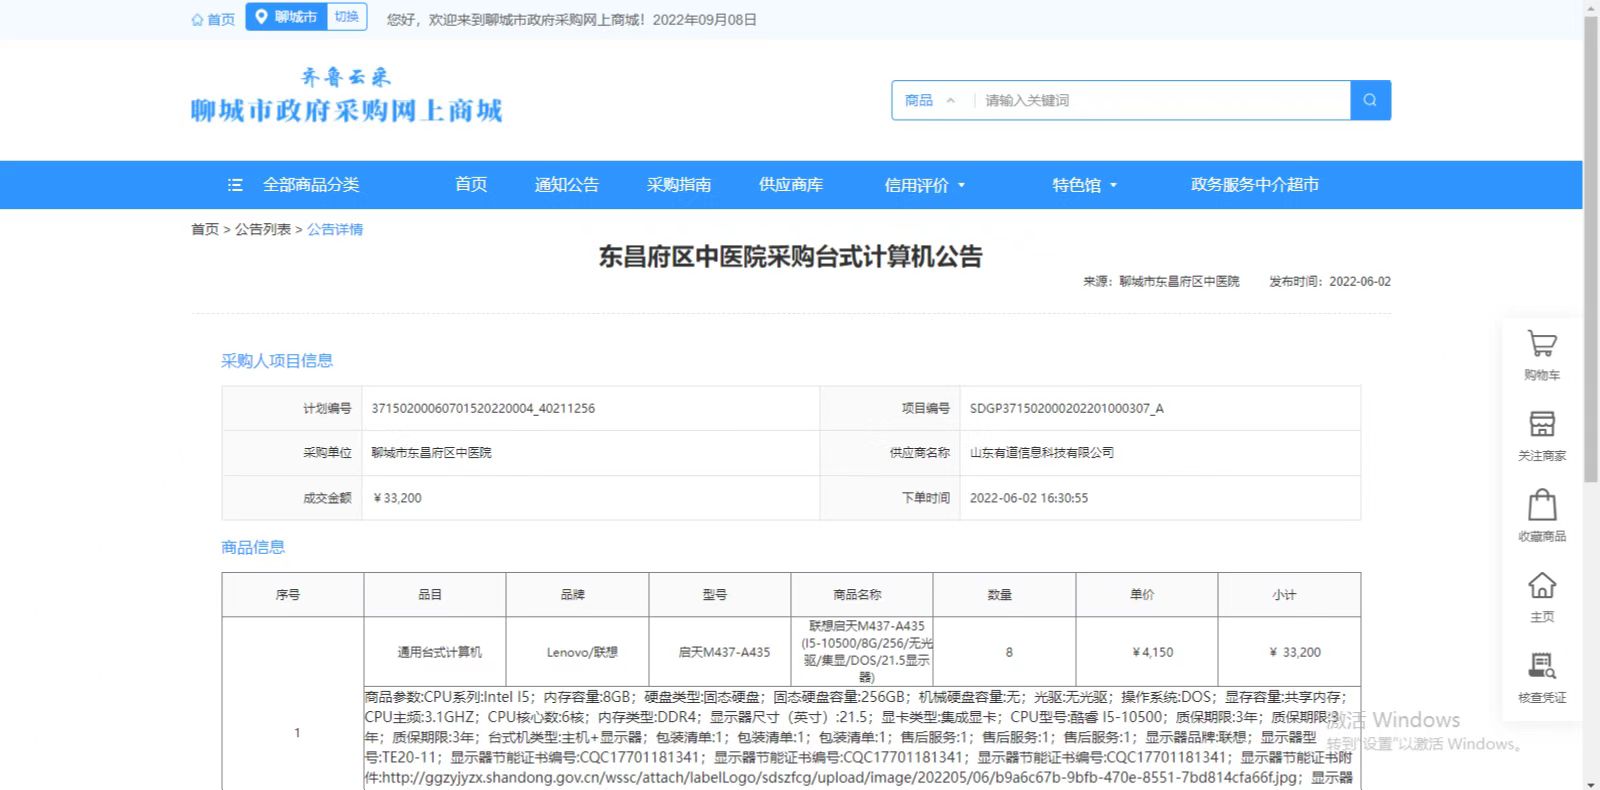Click the 切换 city switch button
The height and width of the screenshot is (790, 1600).
point(346,17)
